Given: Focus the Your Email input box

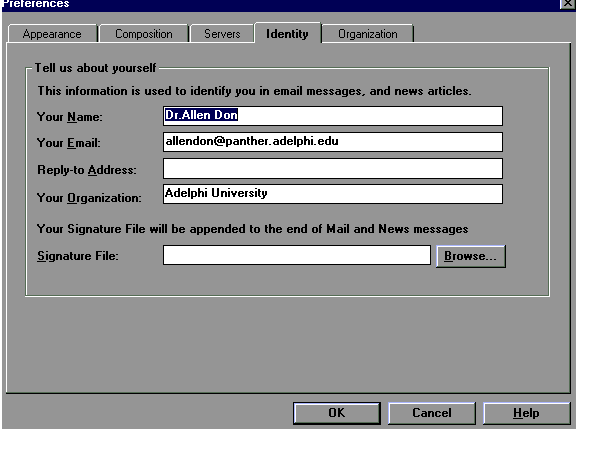Looking at the screenshot, I should pyautogui.click(x=333, y=142).
